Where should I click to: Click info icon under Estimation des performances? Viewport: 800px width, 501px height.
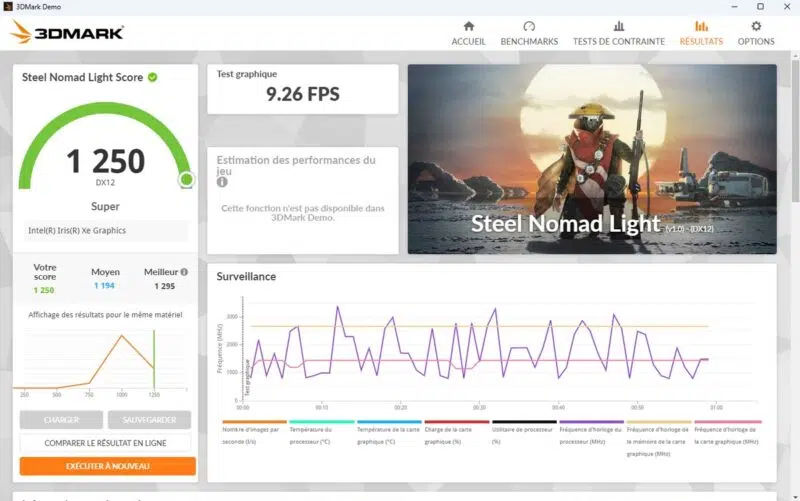point(222,182)
